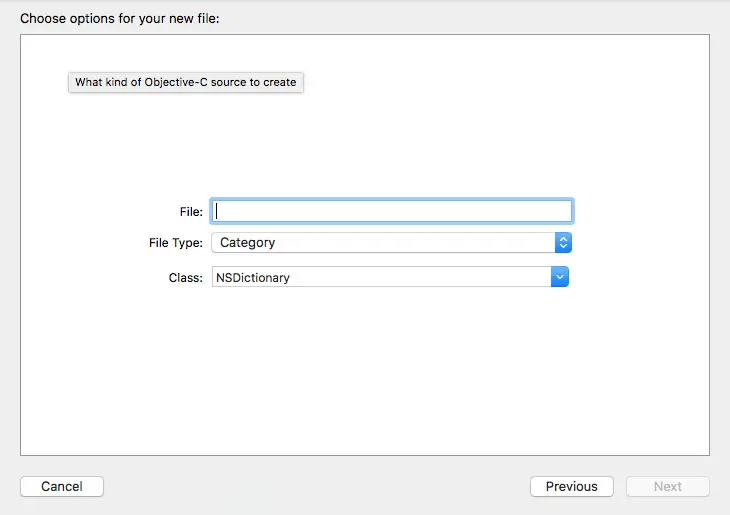Click gray space between Cancel and Previous

tap(315, 487)
